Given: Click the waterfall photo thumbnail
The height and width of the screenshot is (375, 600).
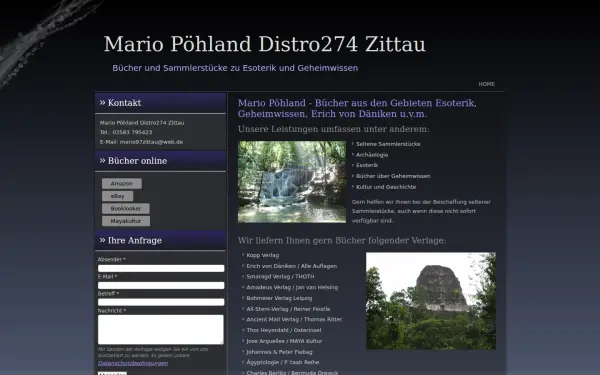Looking at the screenshot, I should pos(292,182).
